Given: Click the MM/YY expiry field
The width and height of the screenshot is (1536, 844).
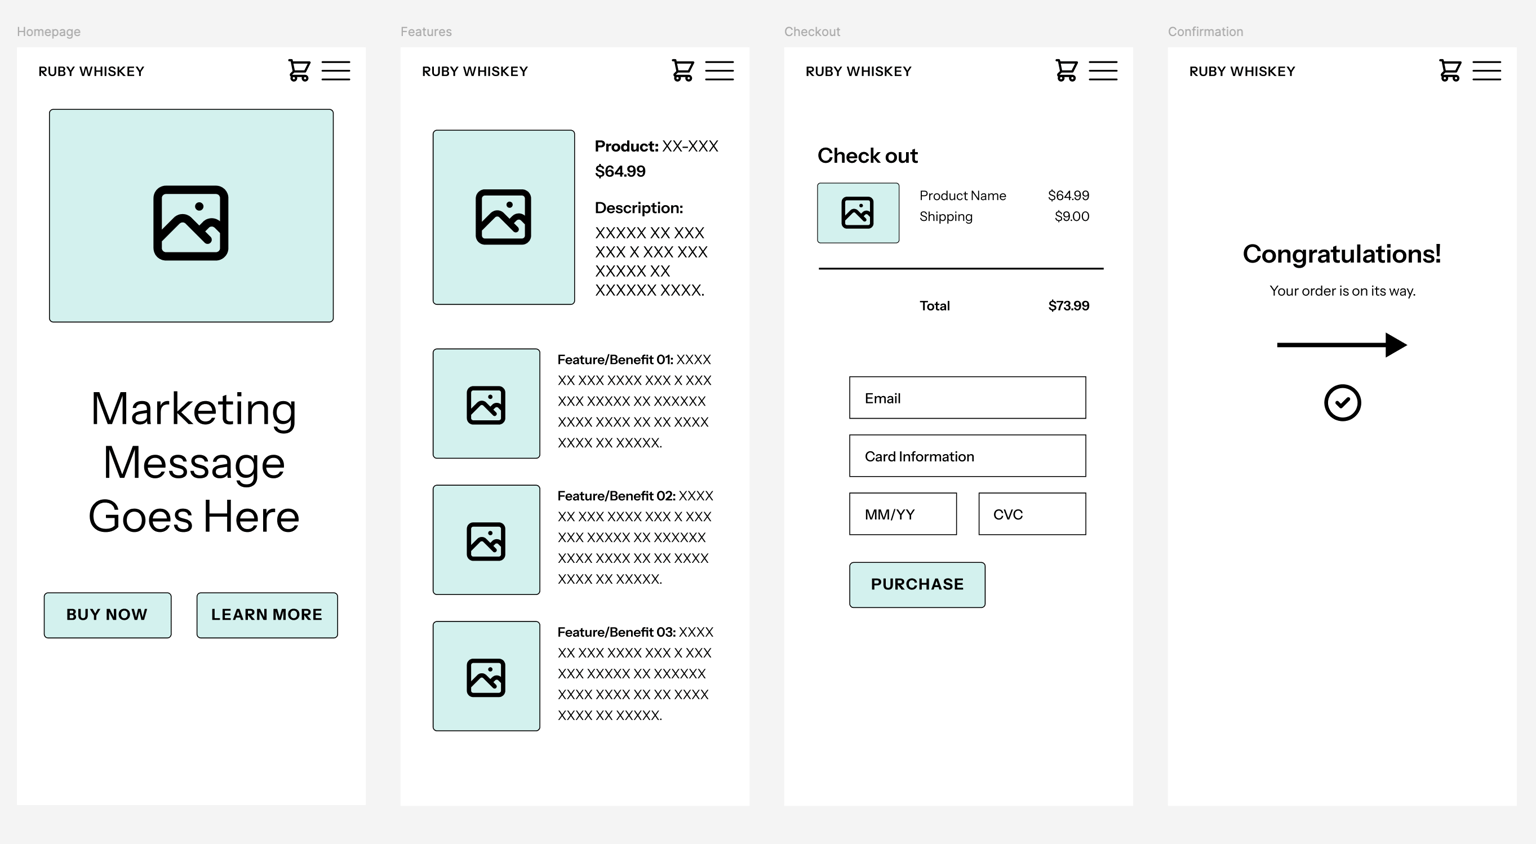Looking at the screenshot, I should 903,514.
